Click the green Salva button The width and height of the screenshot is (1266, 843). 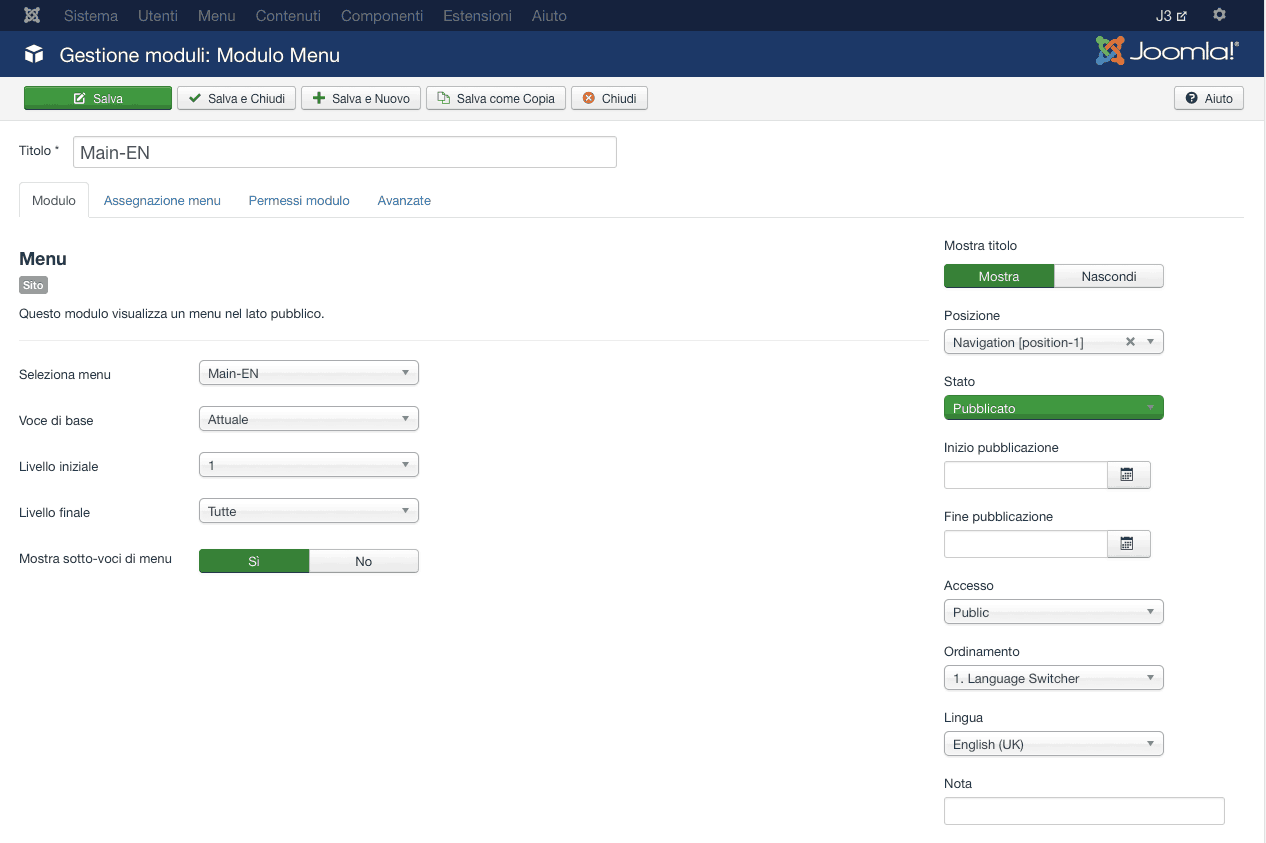(98, 98)
